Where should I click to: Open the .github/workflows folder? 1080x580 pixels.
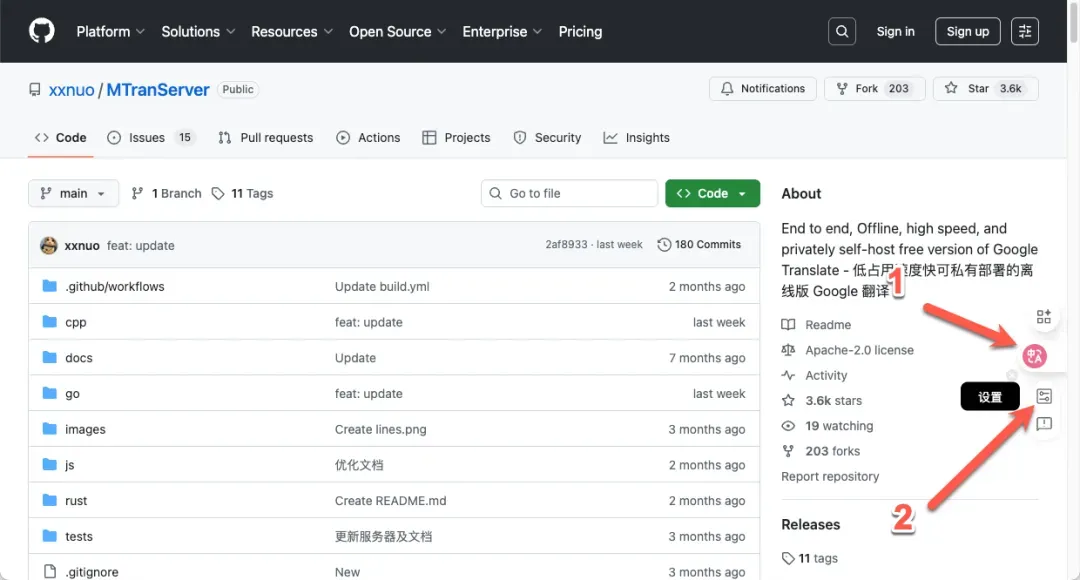[114, 287]
